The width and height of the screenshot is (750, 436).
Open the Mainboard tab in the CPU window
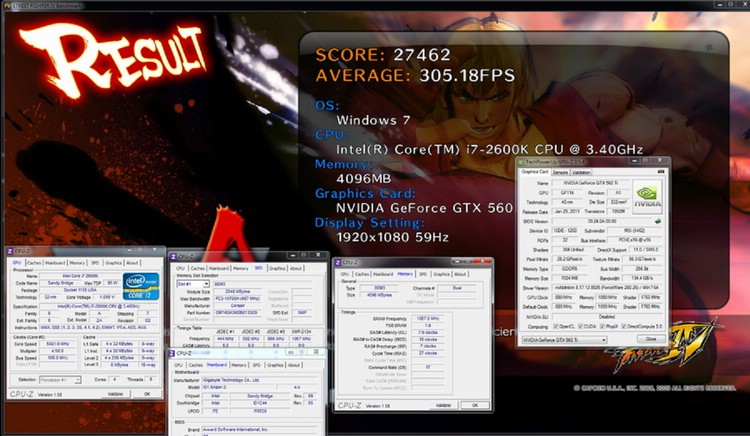point(55,263)
